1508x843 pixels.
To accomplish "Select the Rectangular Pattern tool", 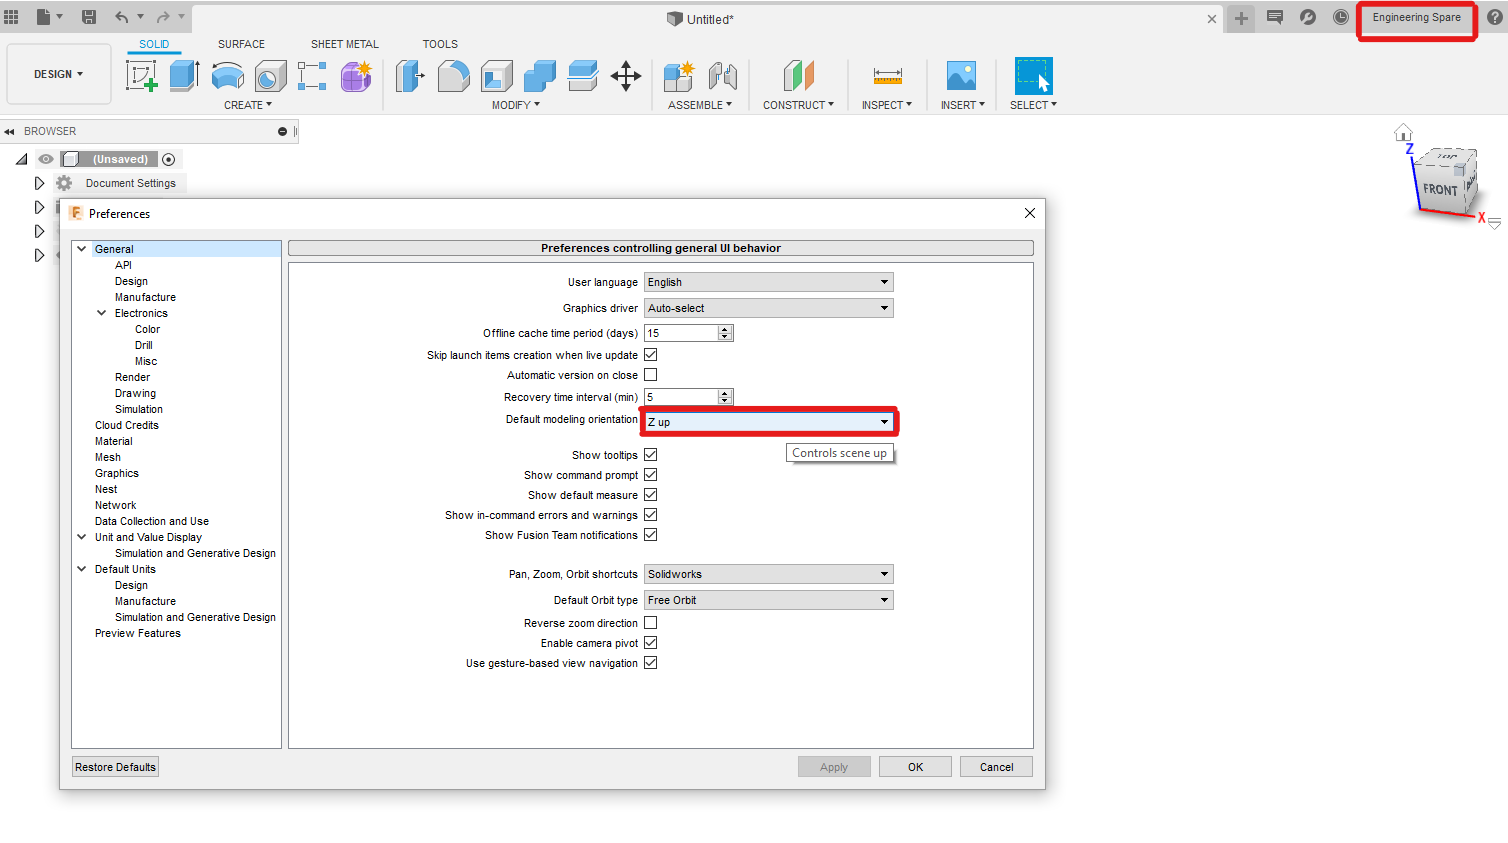I will (312, 76).
